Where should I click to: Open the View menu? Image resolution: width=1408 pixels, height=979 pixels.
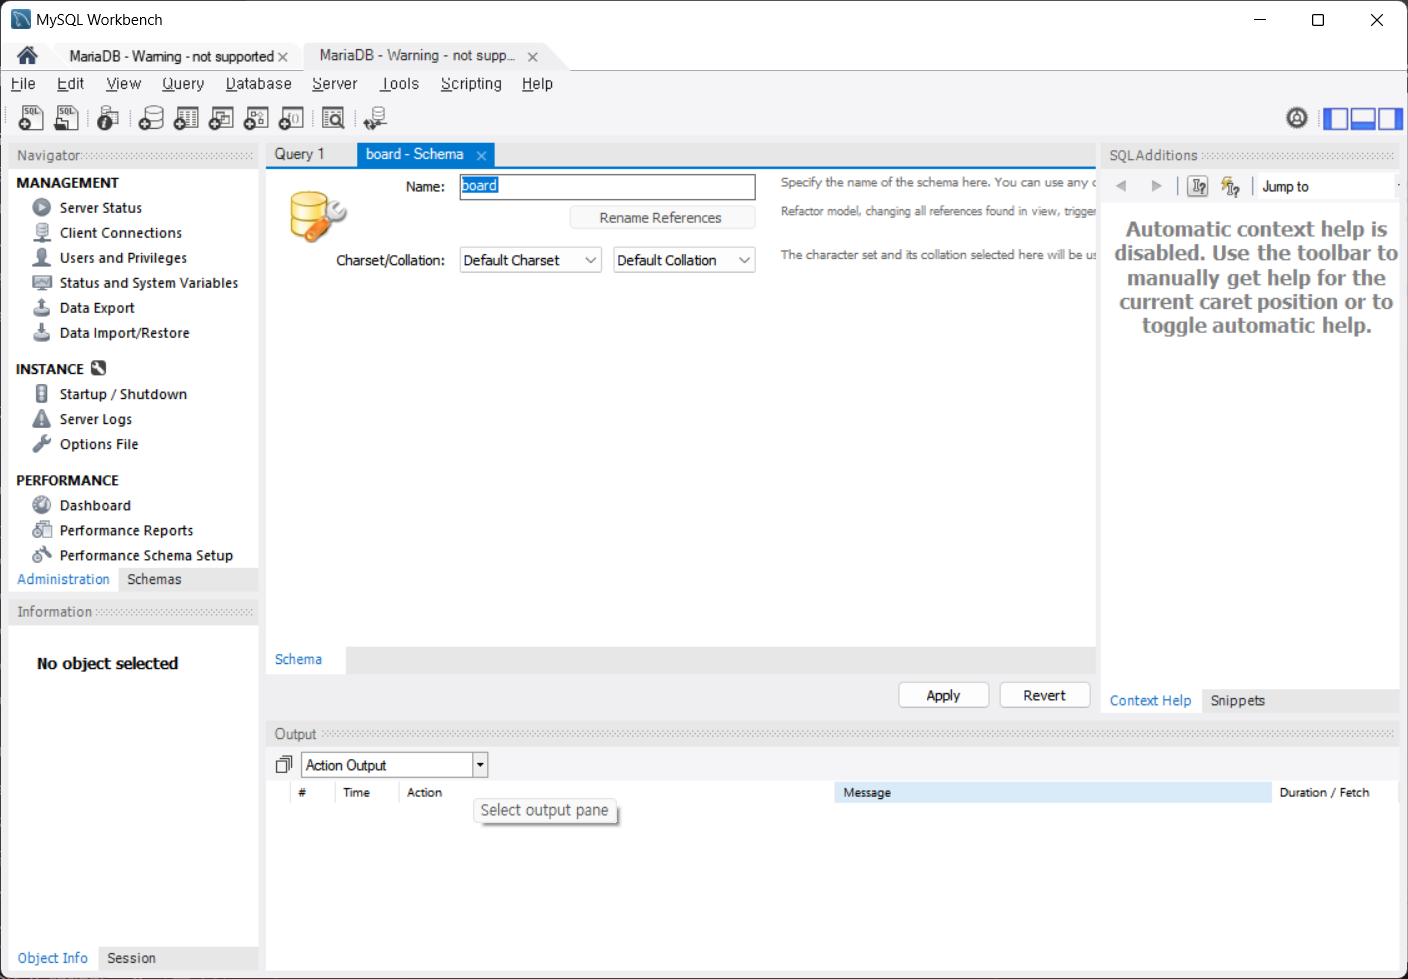click(124, 84)
